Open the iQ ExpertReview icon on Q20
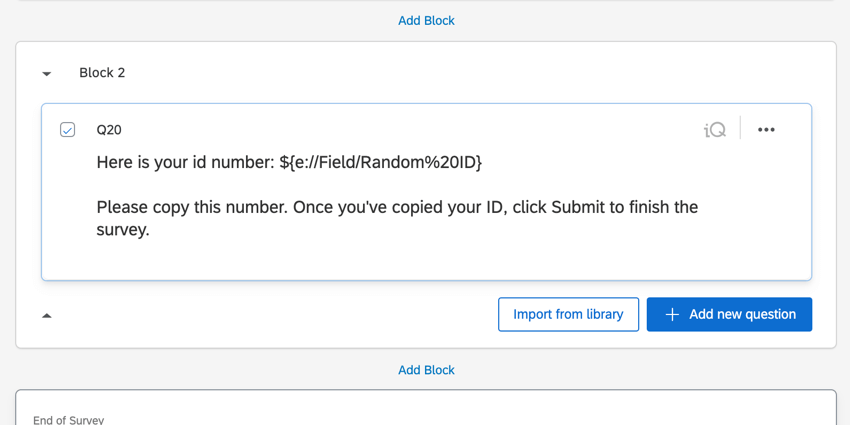The height and width of the screenshot is (425, 850). point(714,130)
